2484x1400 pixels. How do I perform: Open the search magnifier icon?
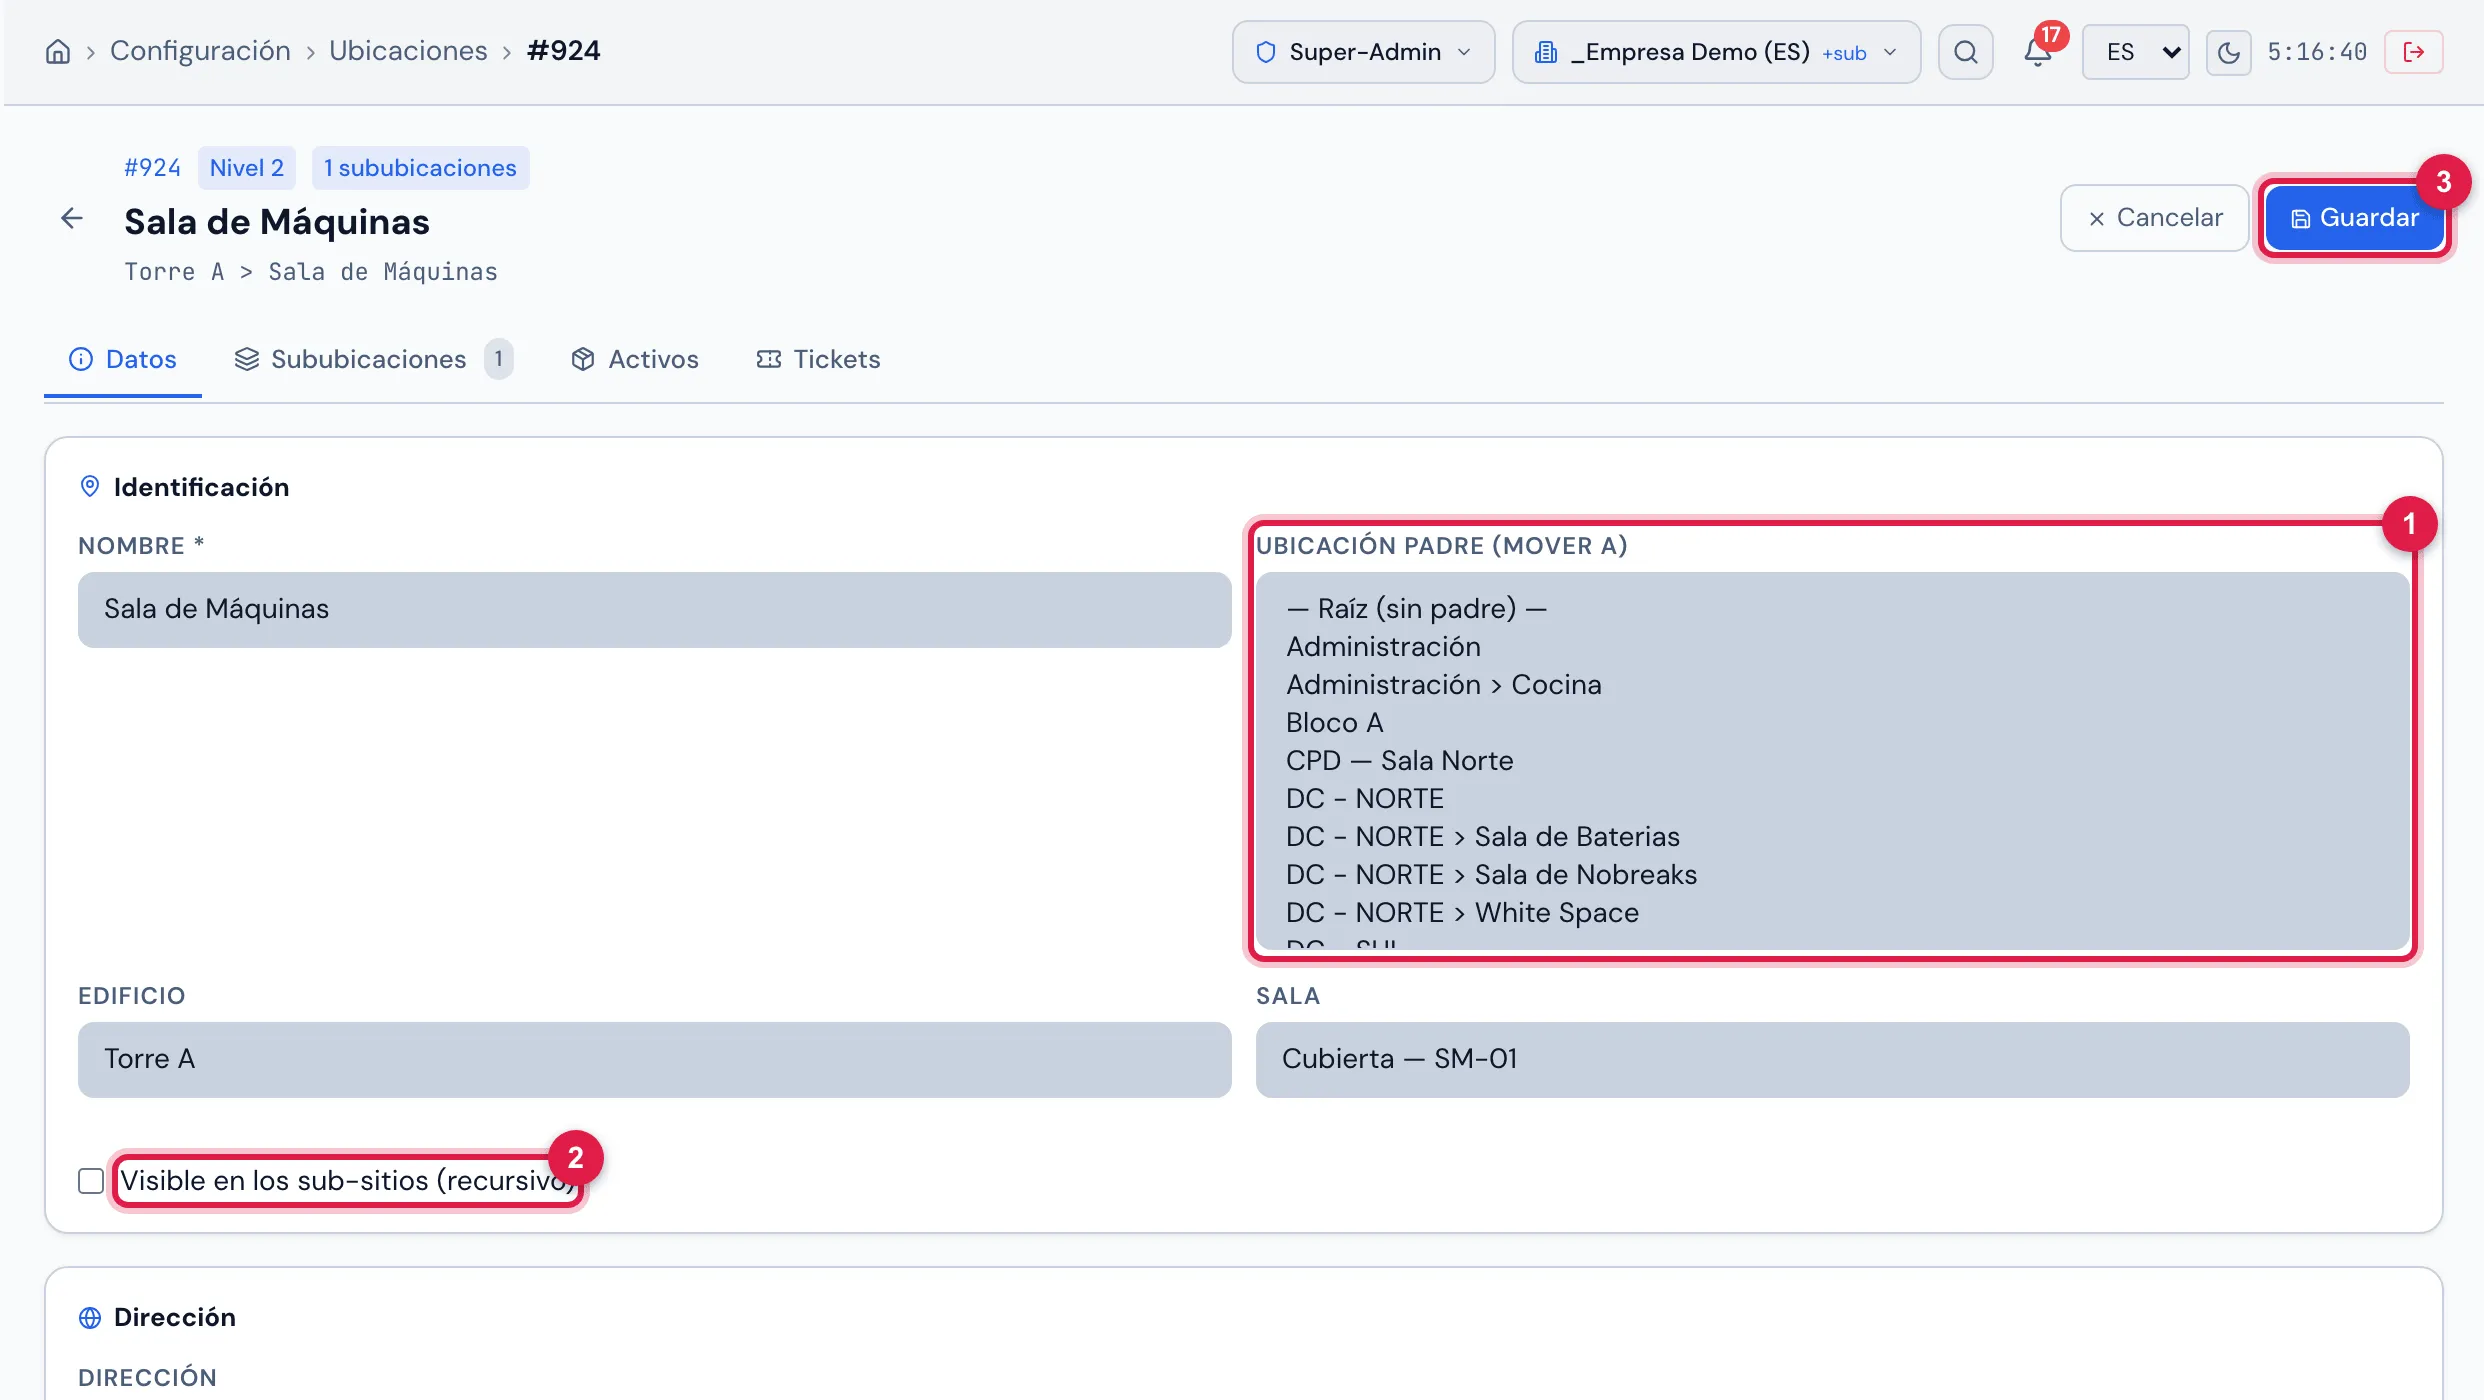[1965, 52]
